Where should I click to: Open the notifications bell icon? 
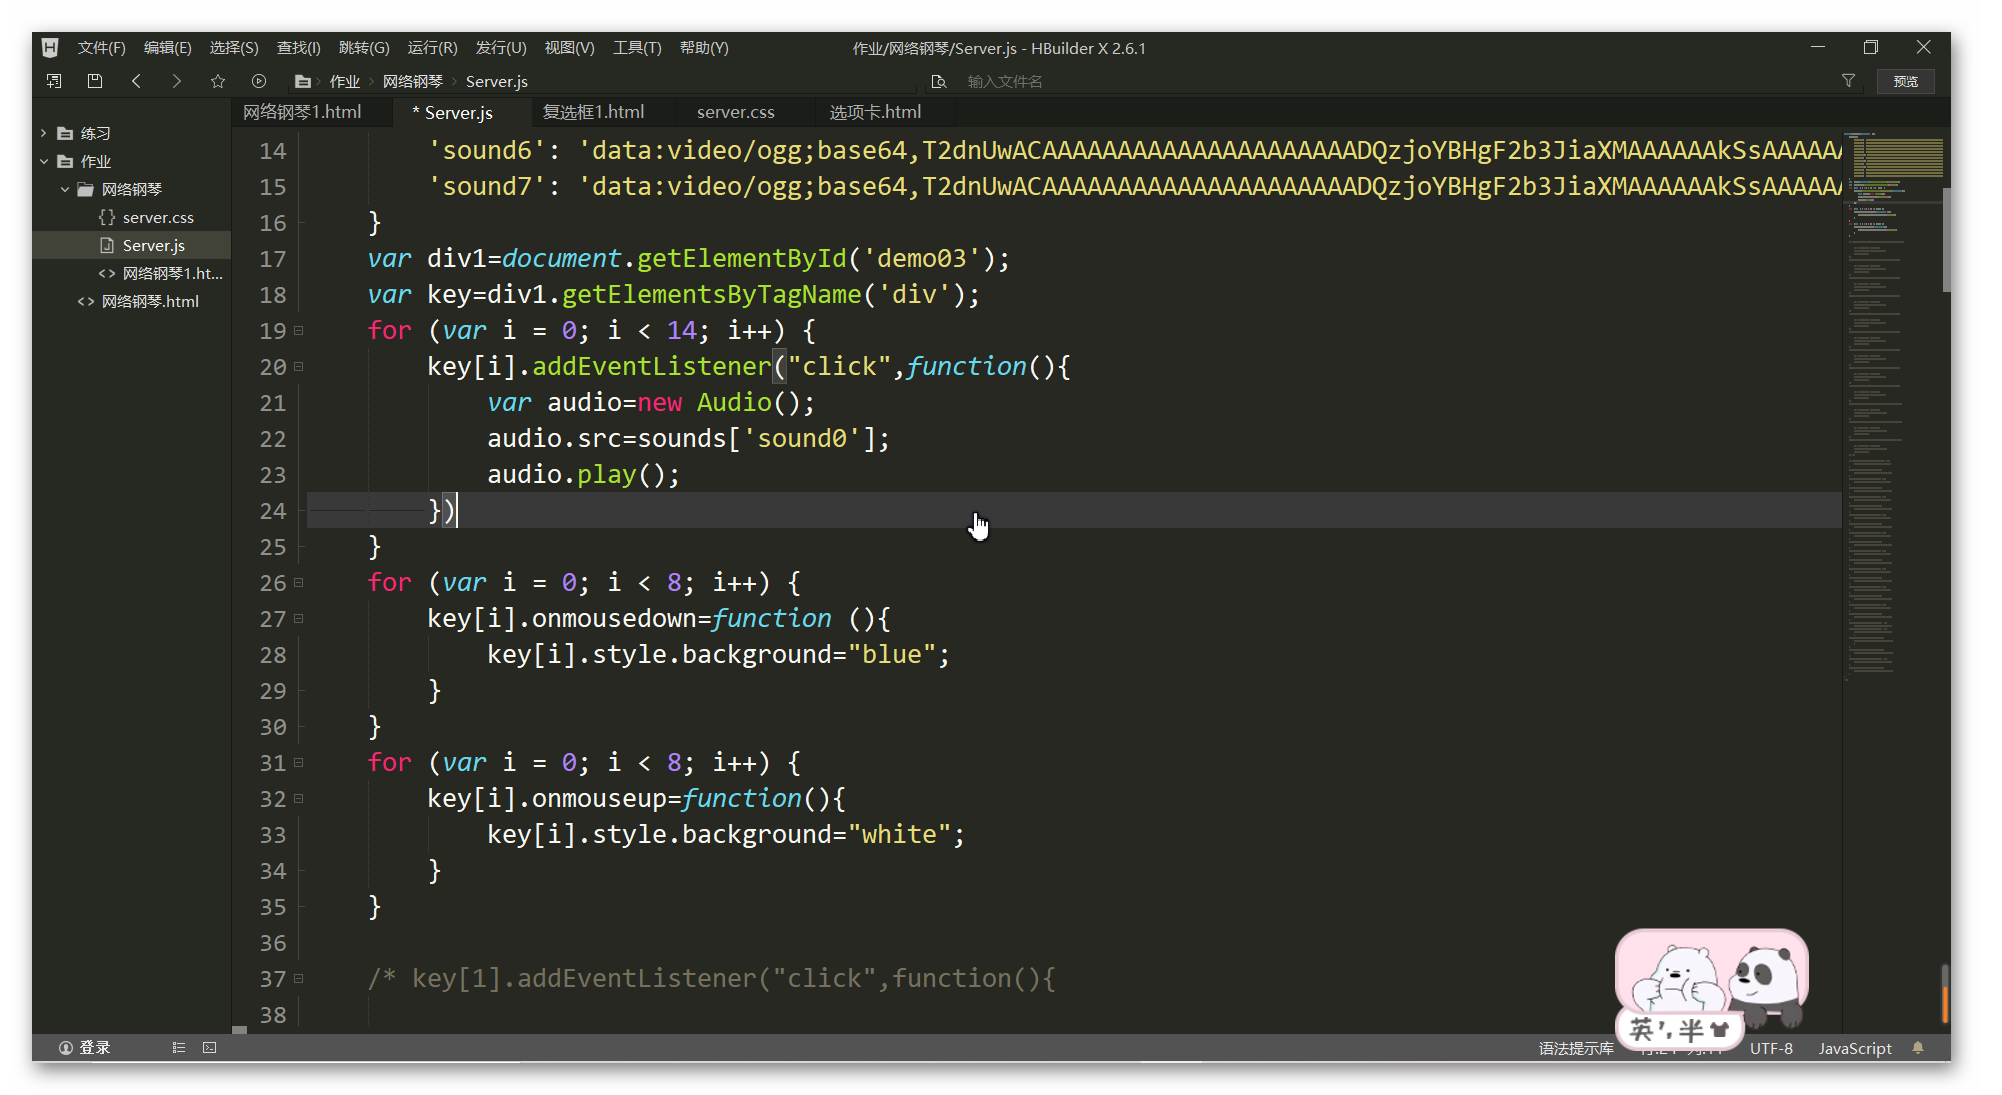tap(1918, 1047)
